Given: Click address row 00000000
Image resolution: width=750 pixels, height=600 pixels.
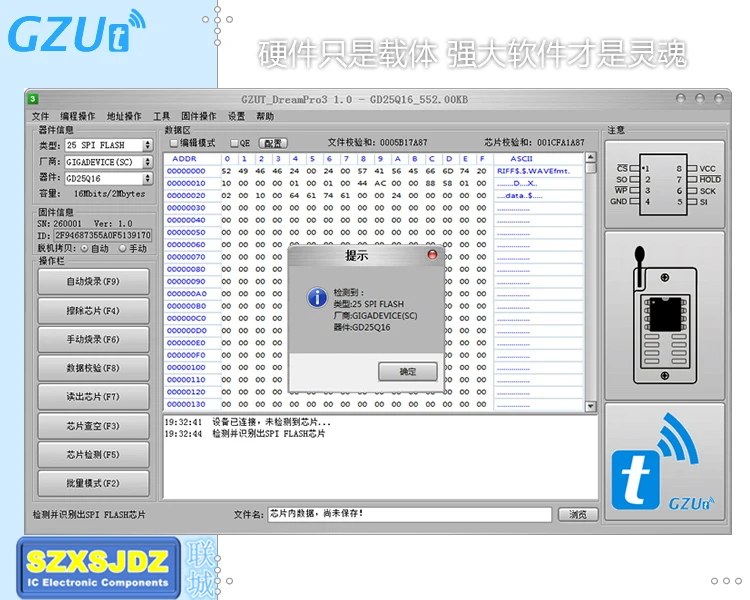Looking at the screenshot, I should pyautogui.click(x=186, y=171).
